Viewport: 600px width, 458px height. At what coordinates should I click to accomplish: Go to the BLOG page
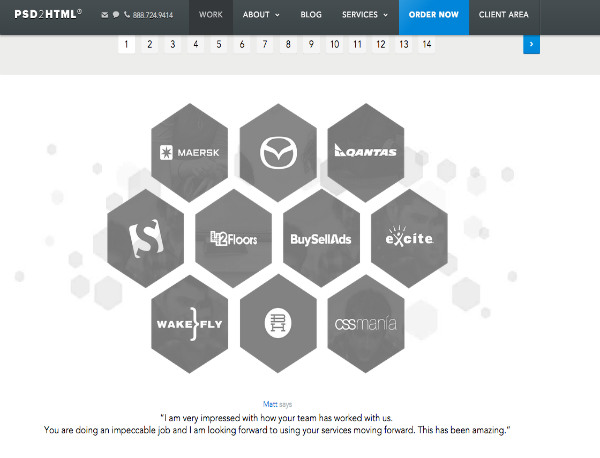[311, 15]
